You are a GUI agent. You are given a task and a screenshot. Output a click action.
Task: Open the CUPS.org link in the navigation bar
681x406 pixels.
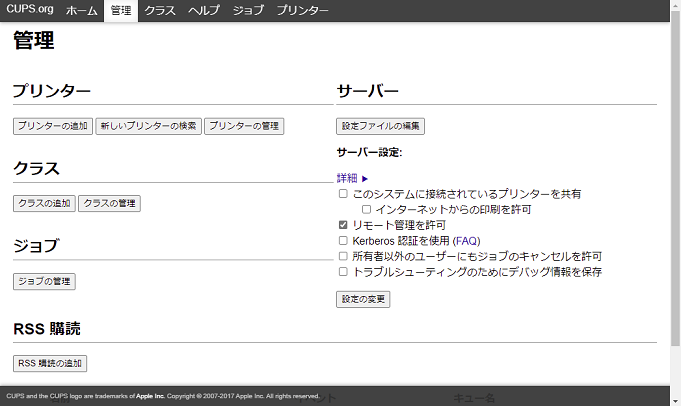tap(30, 9)
